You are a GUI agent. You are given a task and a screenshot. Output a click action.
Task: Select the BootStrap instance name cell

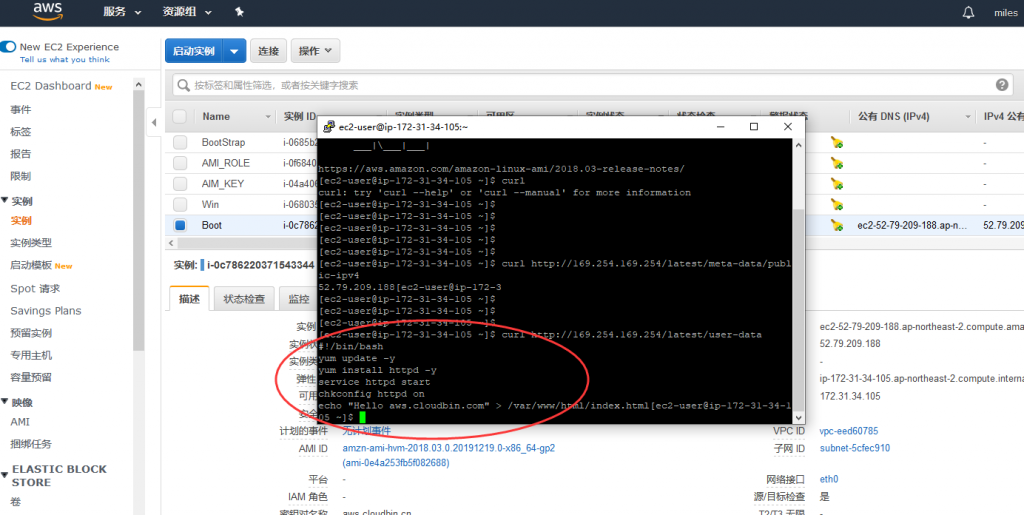pos(223,142)
